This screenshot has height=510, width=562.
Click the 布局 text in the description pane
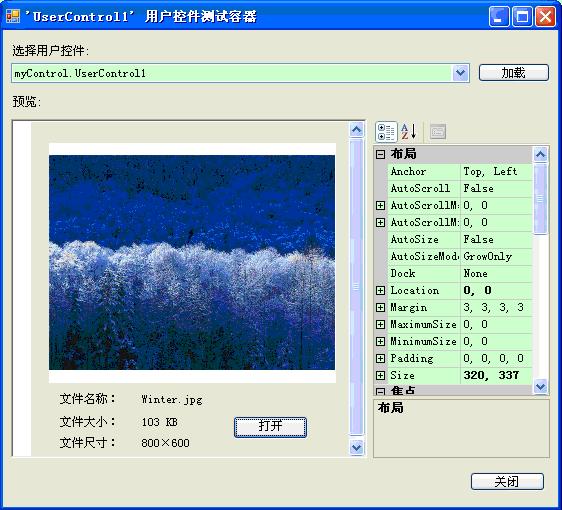(390, 407)
